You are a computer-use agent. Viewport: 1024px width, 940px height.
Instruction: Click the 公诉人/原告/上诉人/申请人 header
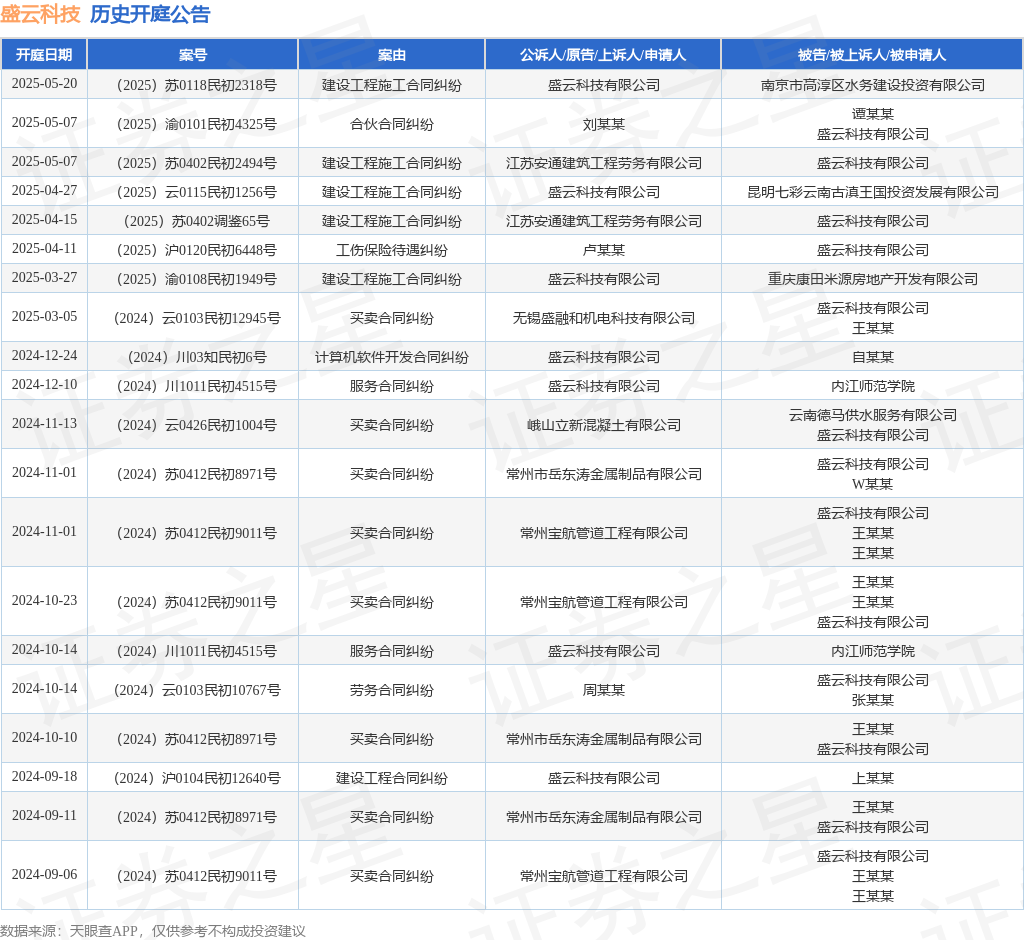point(603,55)
